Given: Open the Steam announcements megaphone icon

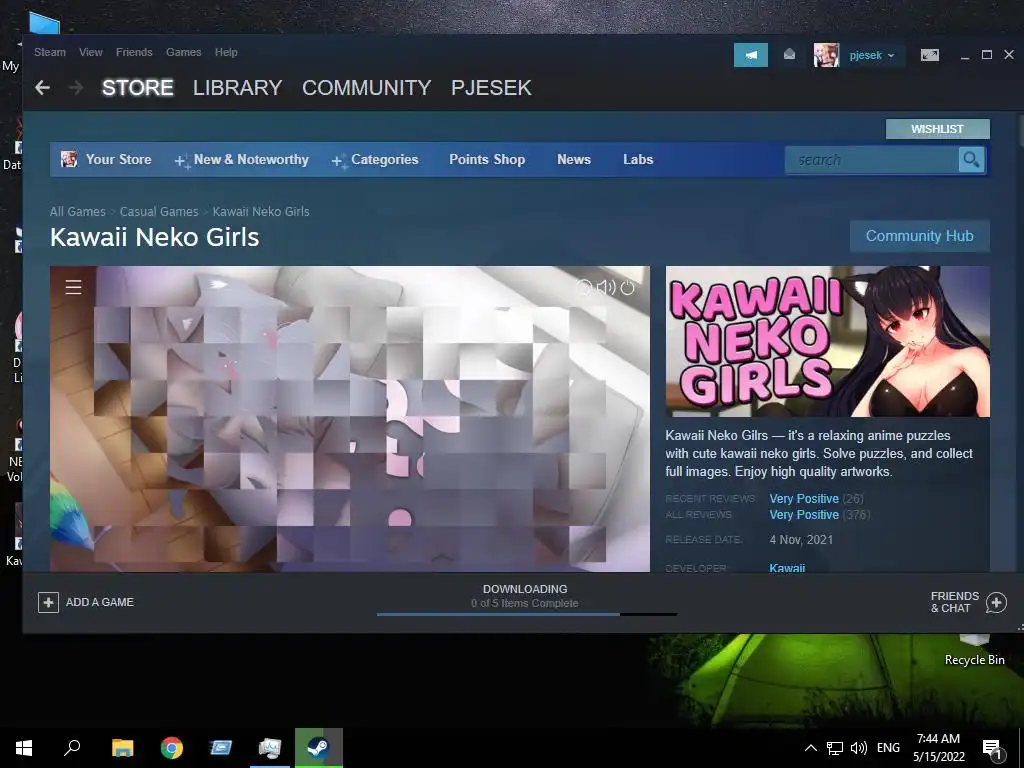Looking at the screenshot, I should pyautogui.click(x=751, y=56).
